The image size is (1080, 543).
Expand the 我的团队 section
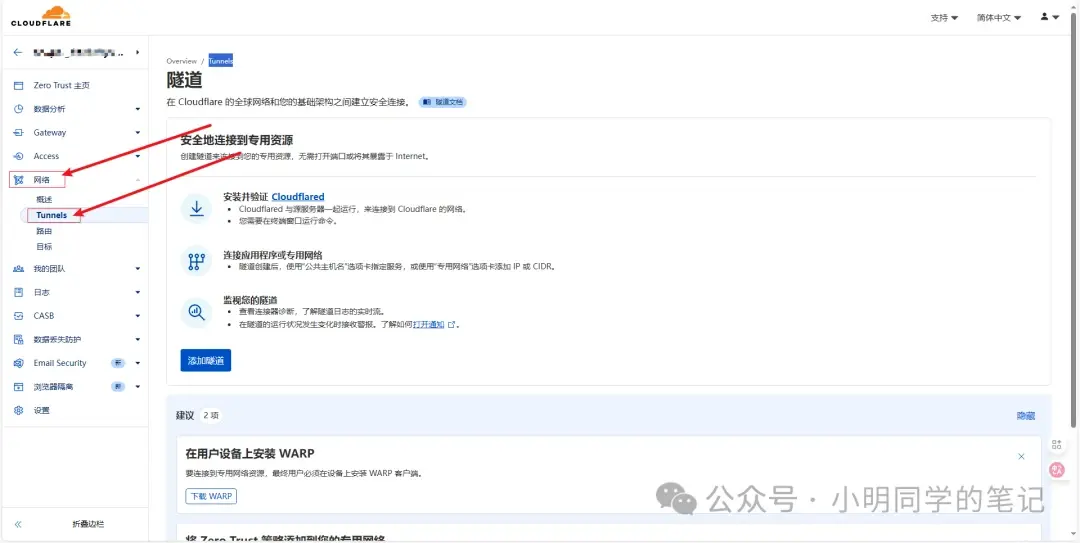138,269
